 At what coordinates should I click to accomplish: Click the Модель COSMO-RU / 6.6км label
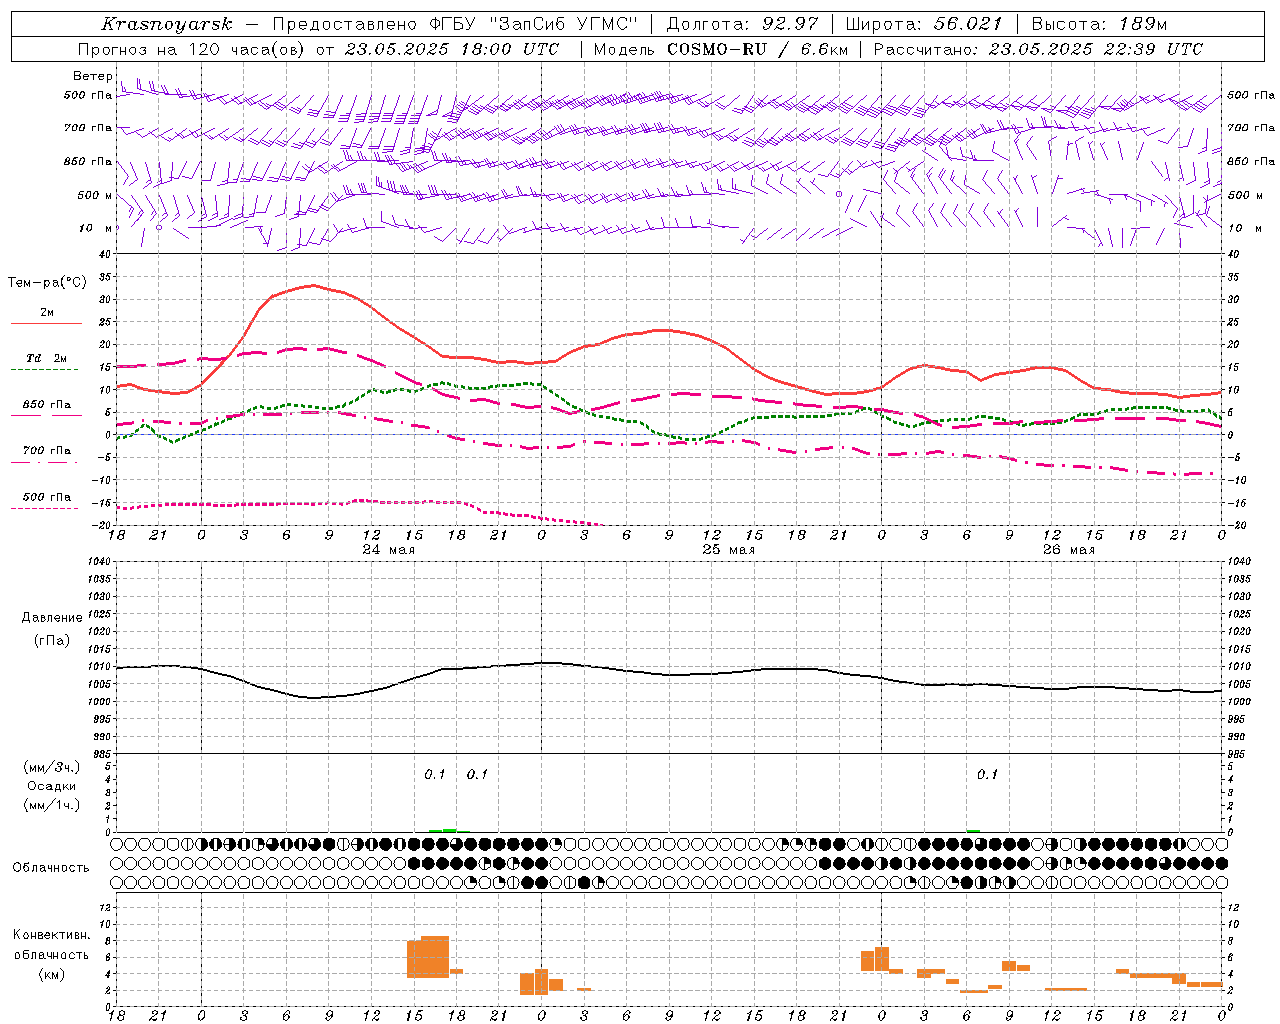click(x=720, y=49)
